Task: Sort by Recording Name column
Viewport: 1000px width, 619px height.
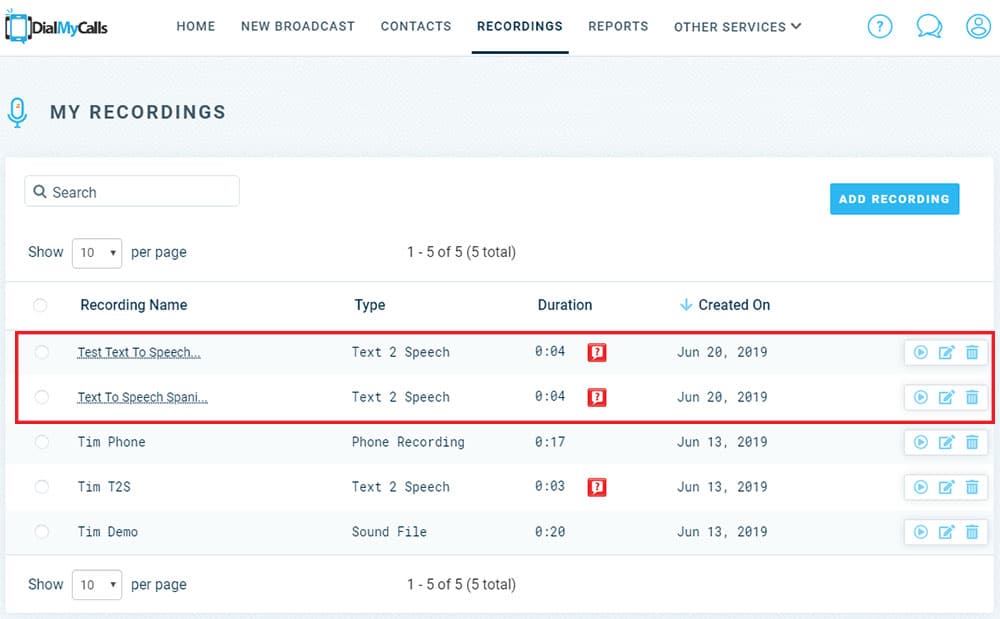Action: pos(134,305)
